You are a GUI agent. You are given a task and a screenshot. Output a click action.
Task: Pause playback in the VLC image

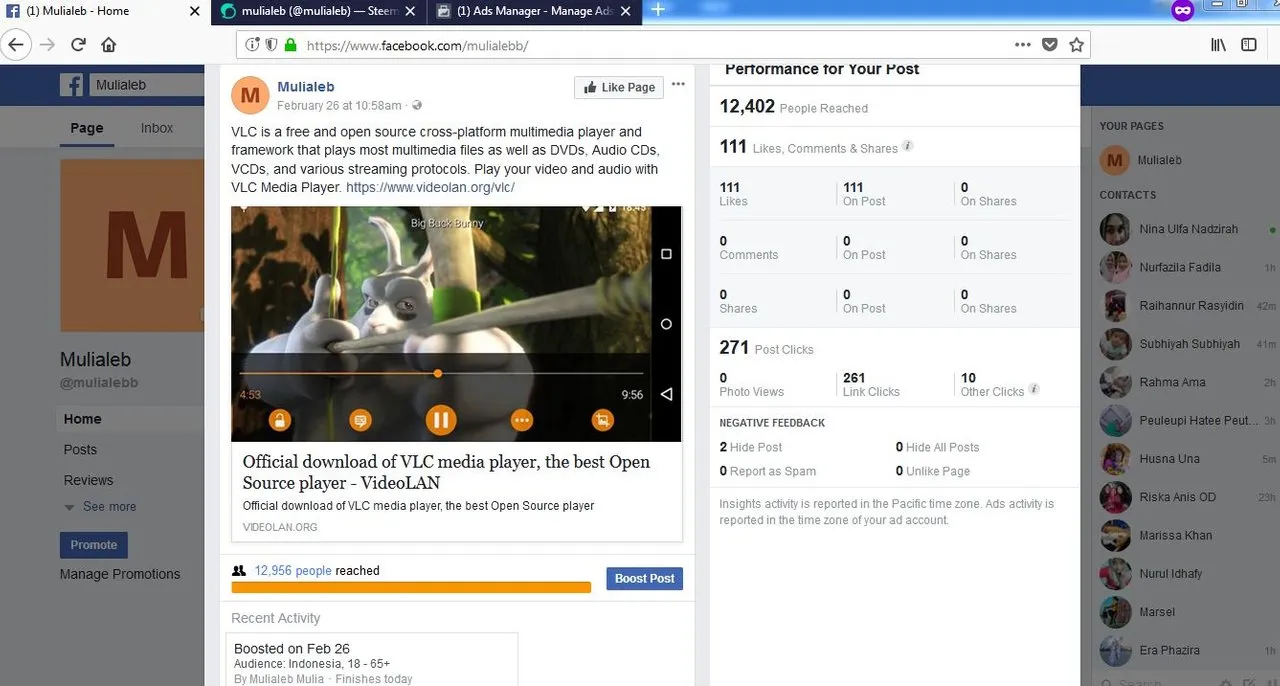coord(441,419)
